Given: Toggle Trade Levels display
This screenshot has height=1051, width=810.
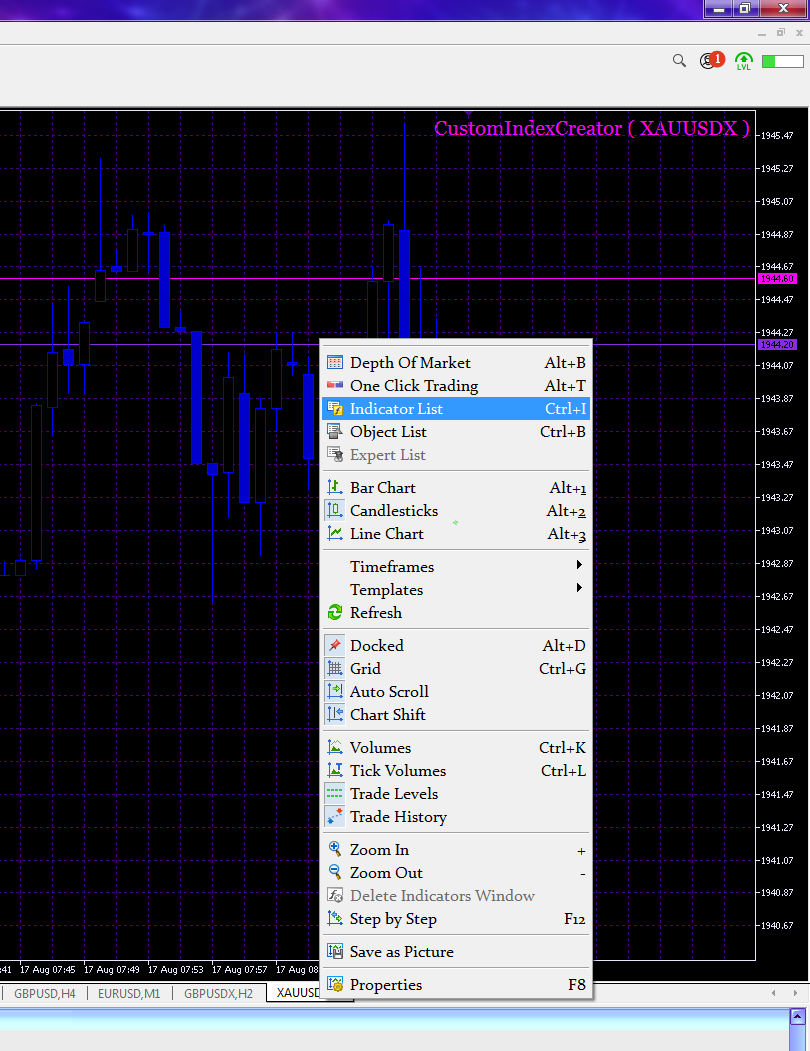Looking at the screenshot, I should pos(456,794).
